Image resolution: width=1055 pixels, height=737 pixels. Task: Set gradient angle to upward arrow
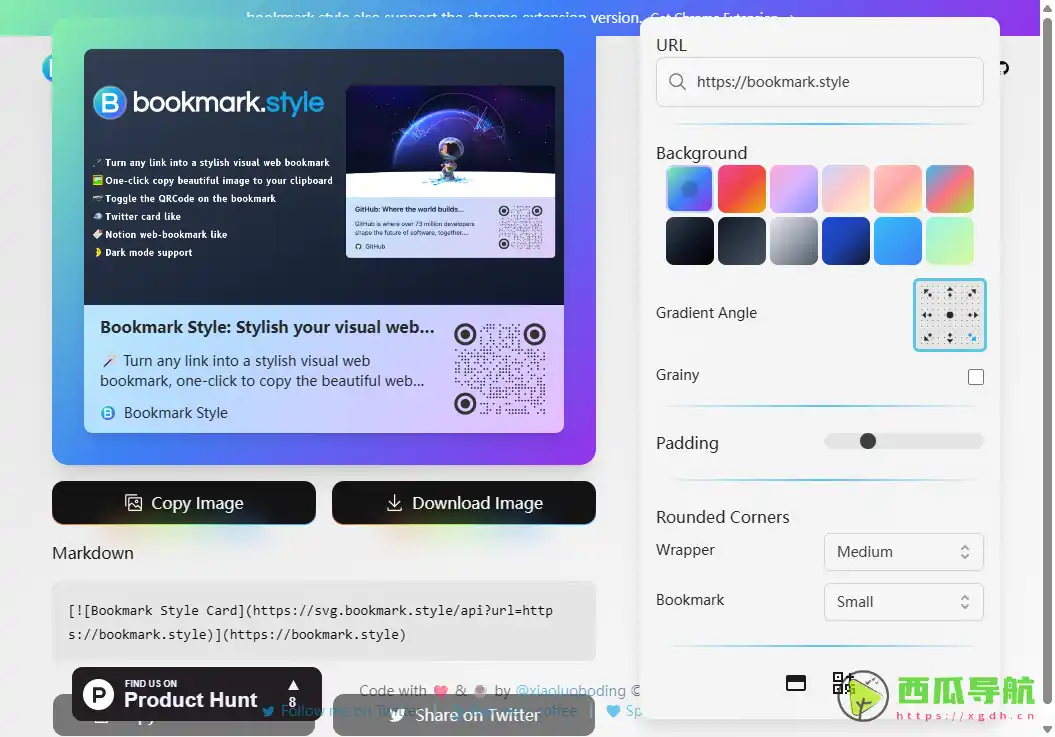pyautogui.click(x=950, y=293)
